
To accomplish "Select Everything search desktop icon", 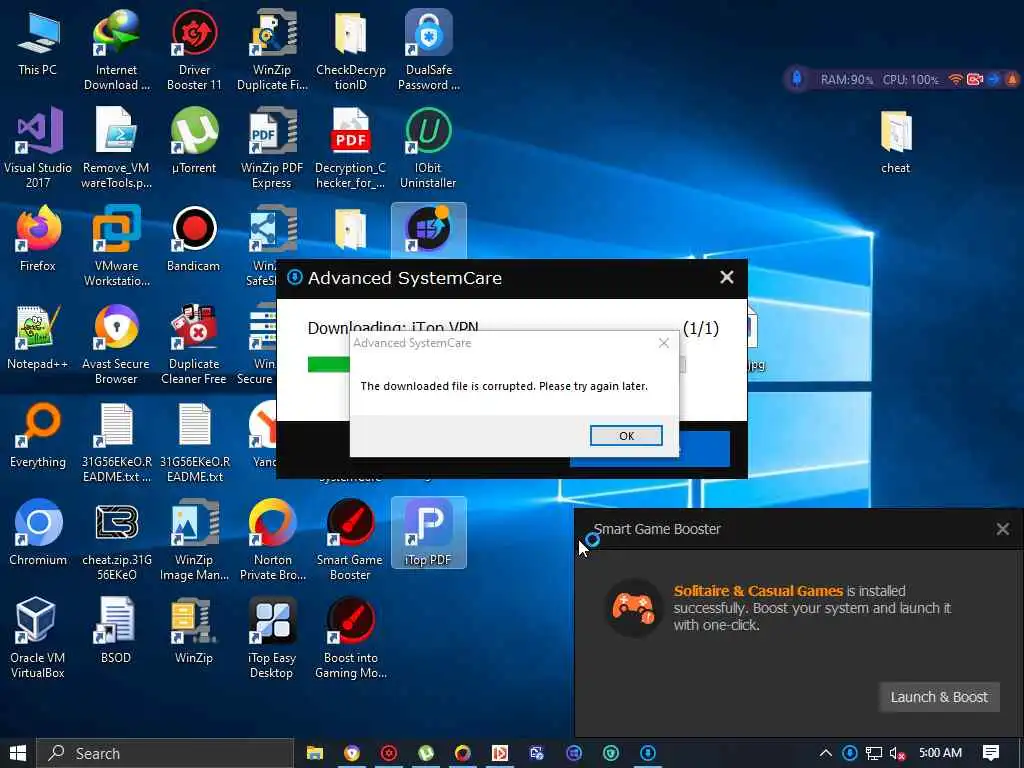I will (38, 435).
